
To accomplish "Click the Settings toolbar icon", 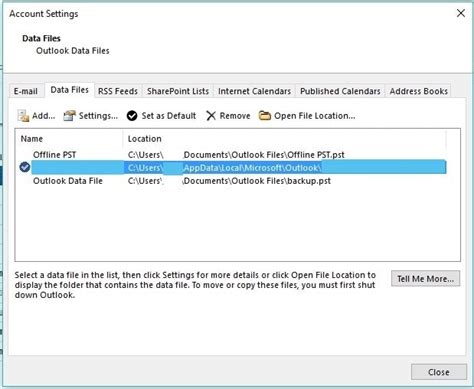I will point(70,116).
